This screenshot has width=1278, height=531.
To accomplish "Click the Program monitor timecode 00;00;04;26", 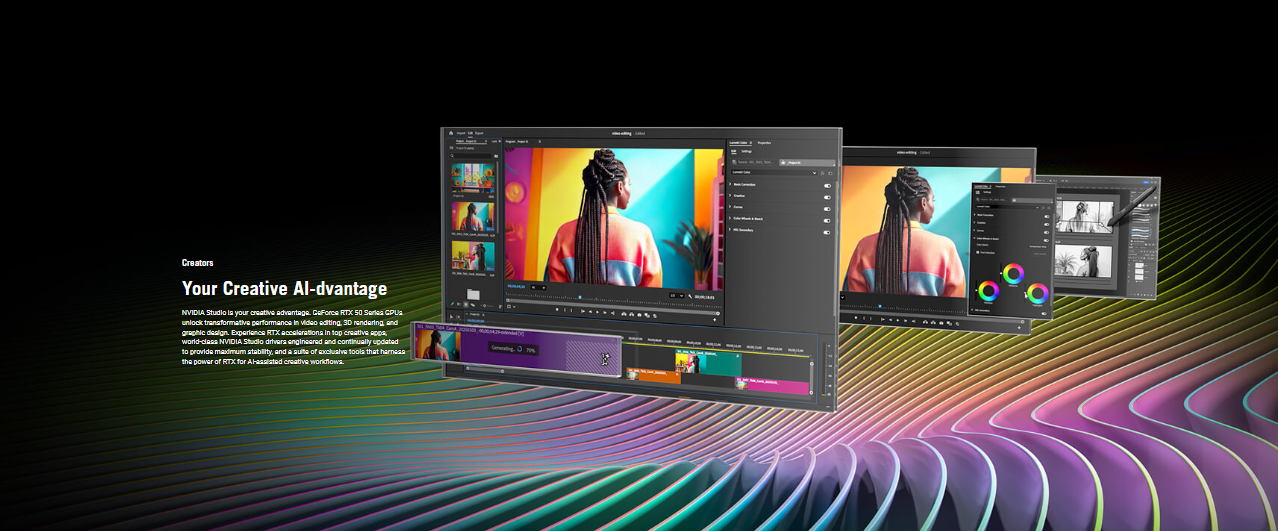I will 516,287.
